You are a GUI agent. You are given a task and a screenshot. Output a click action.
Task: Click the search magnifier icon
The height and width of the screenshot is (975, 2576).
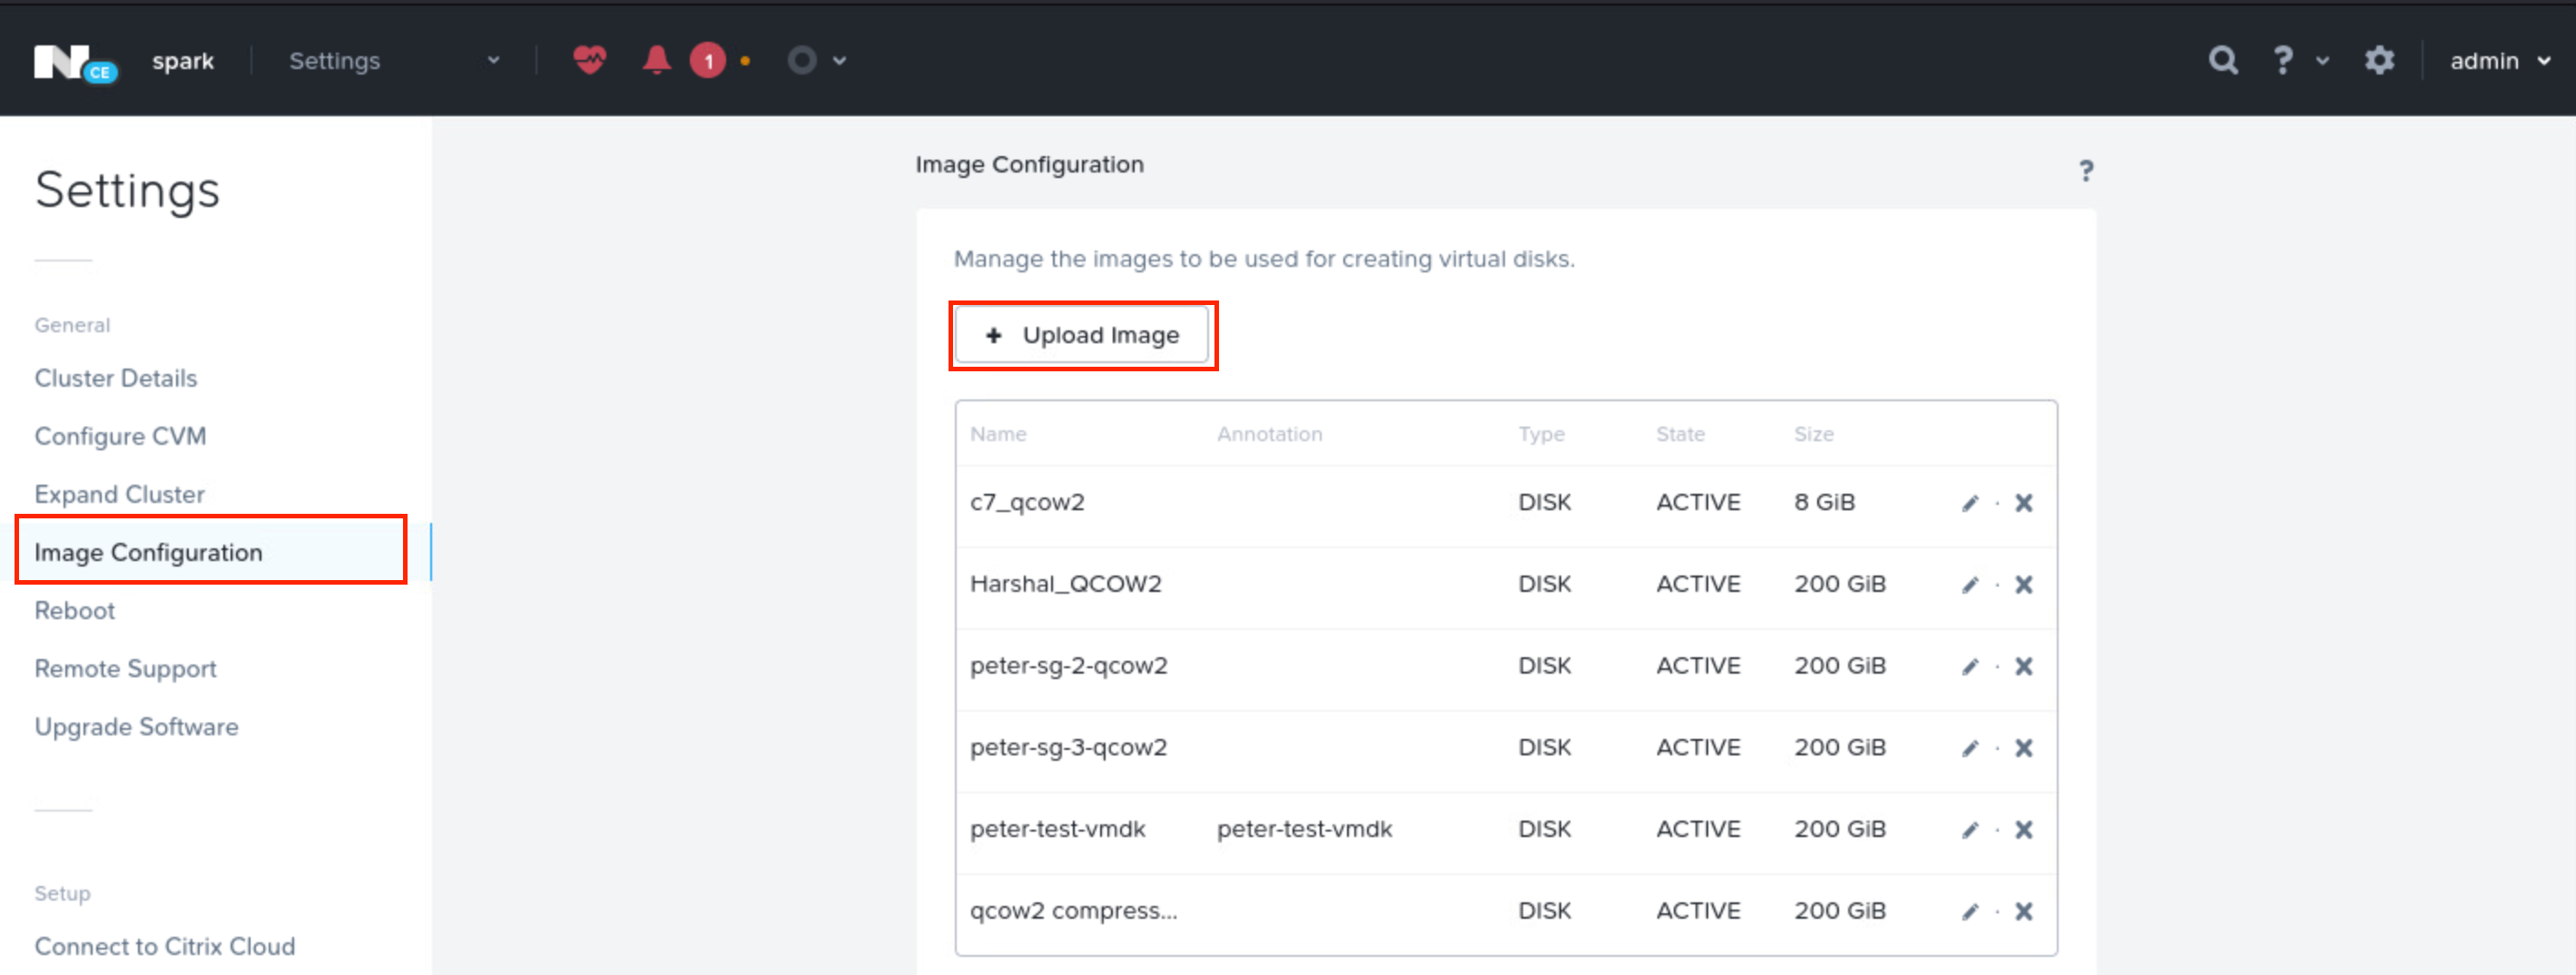(2222, 60)
